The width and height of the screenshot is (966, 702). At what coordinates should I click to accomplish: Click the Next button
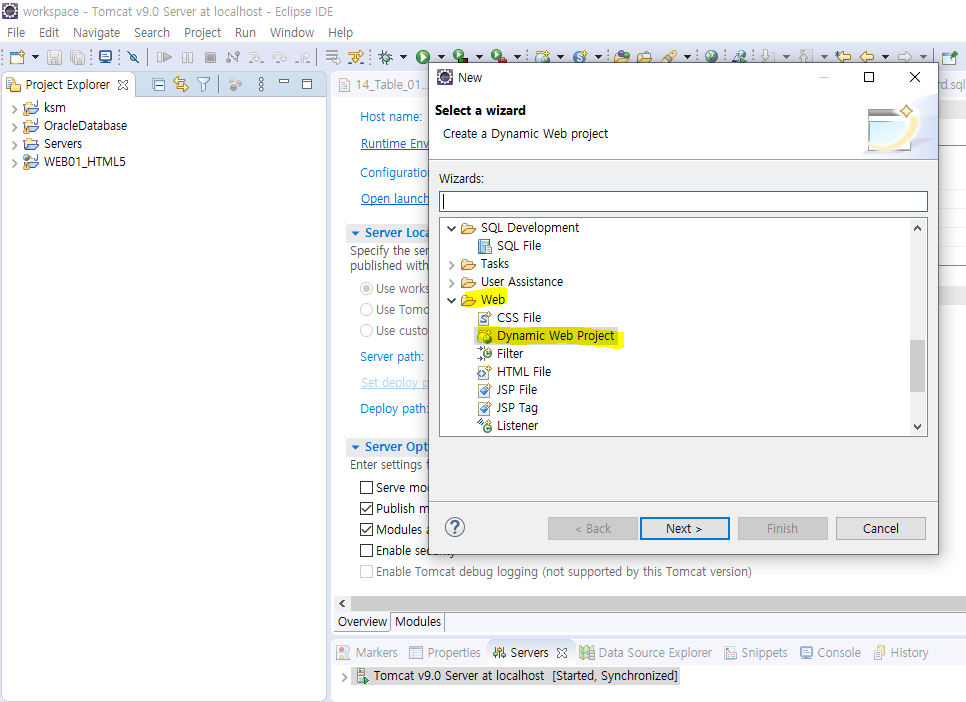pos(684,528)
